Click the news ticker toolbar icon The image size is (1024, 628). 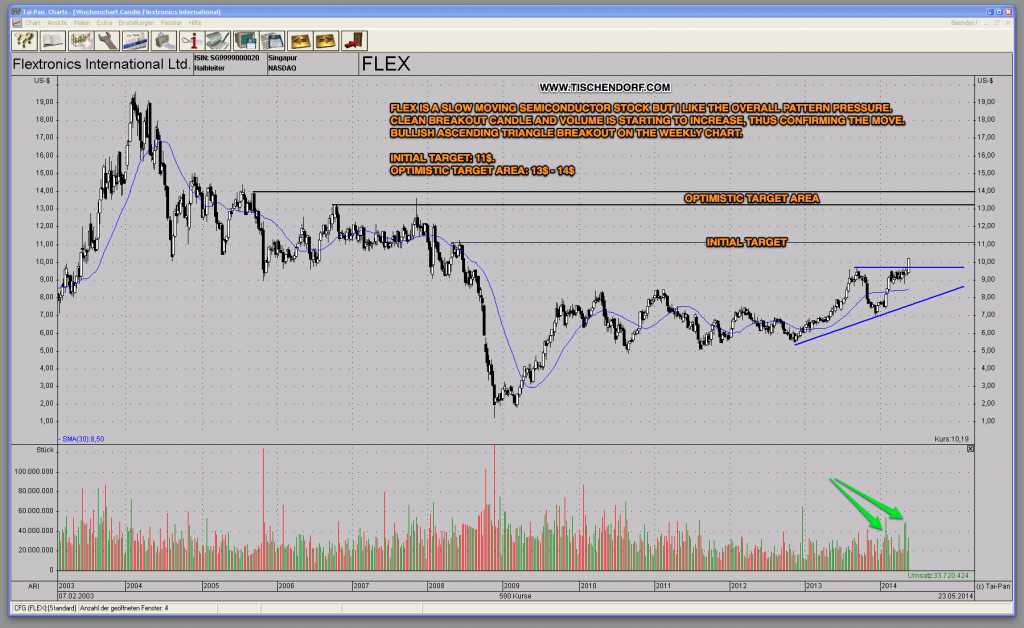click(137, 40)
